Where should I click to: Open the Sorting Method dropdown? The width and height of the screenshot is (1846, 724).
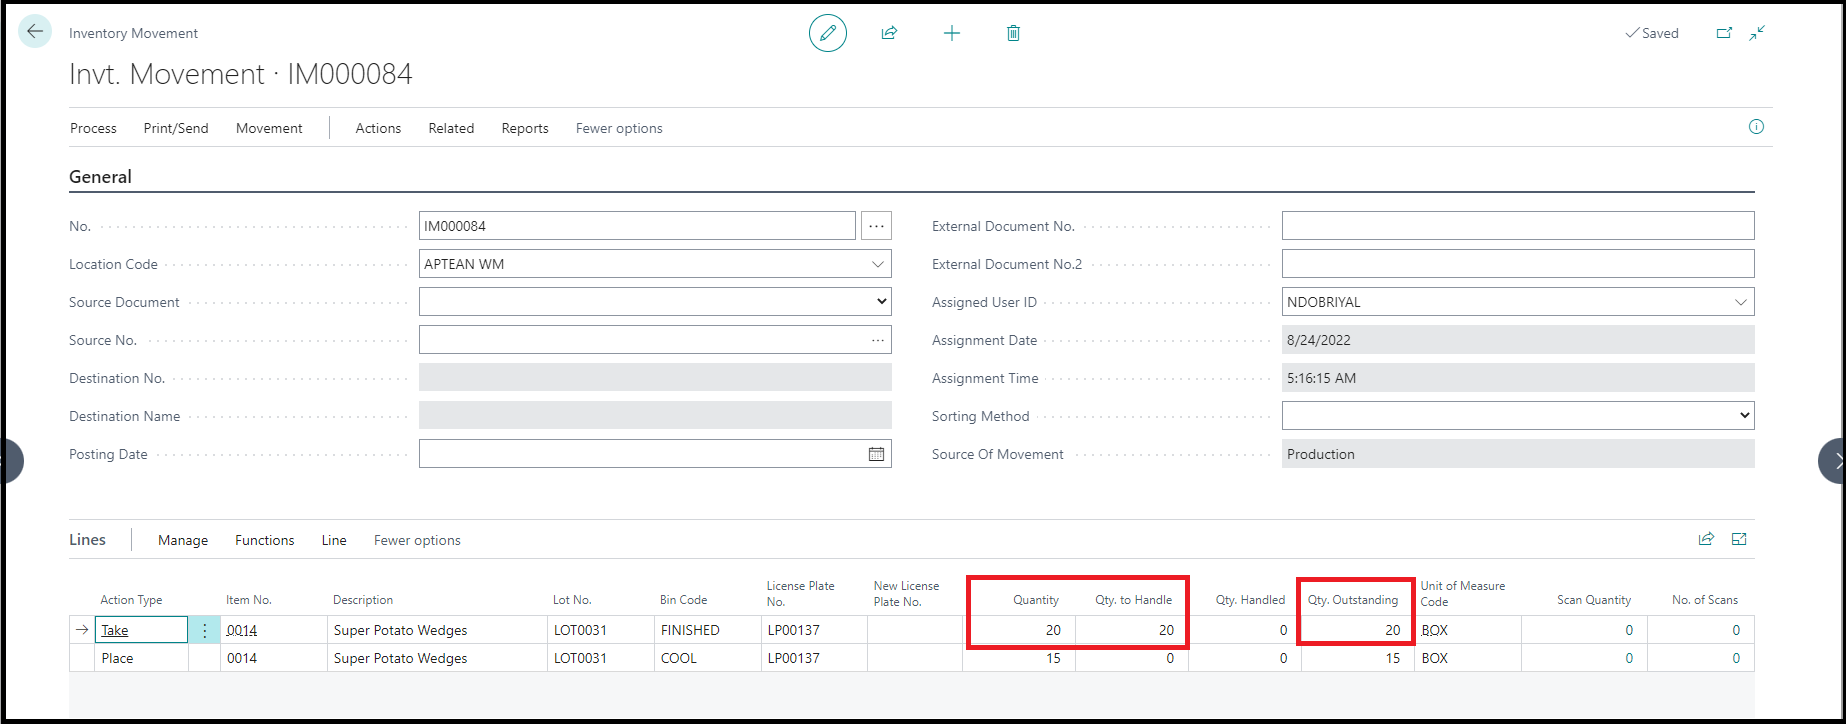point(1744,416)
